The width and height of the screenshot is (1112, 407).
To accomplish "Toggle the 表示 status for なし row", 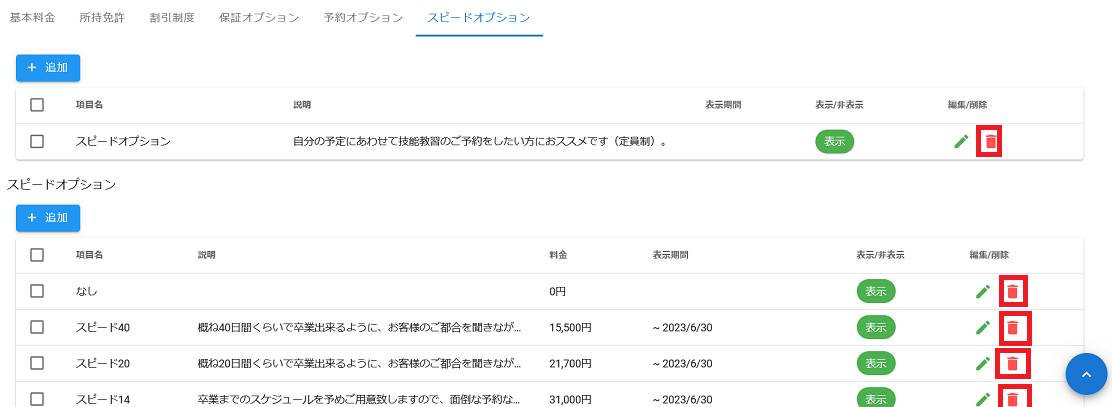I will 875,291.
